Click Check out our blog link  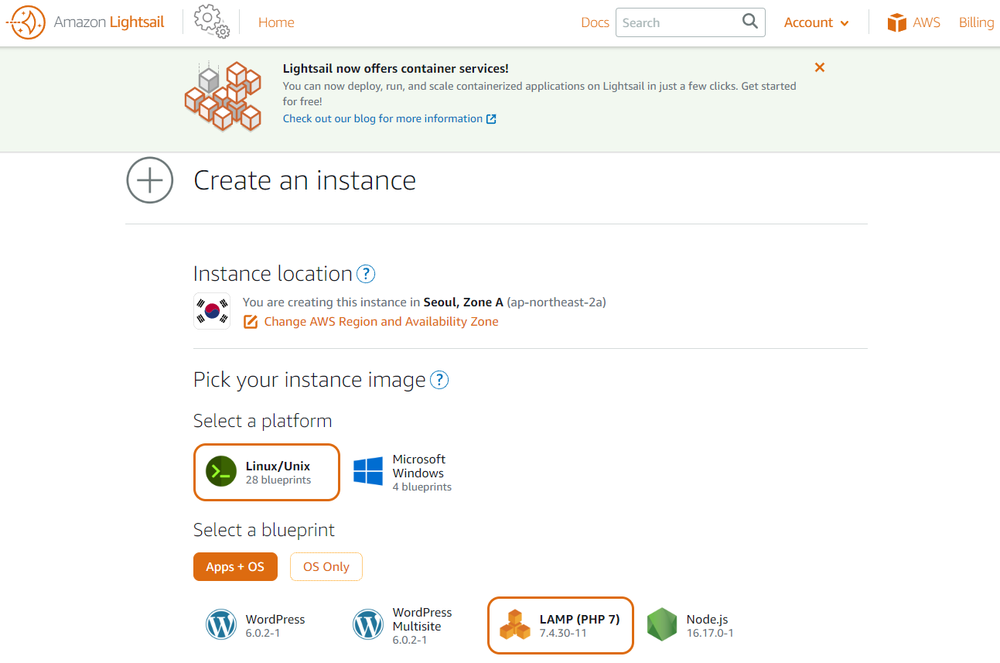pos(383,118)
